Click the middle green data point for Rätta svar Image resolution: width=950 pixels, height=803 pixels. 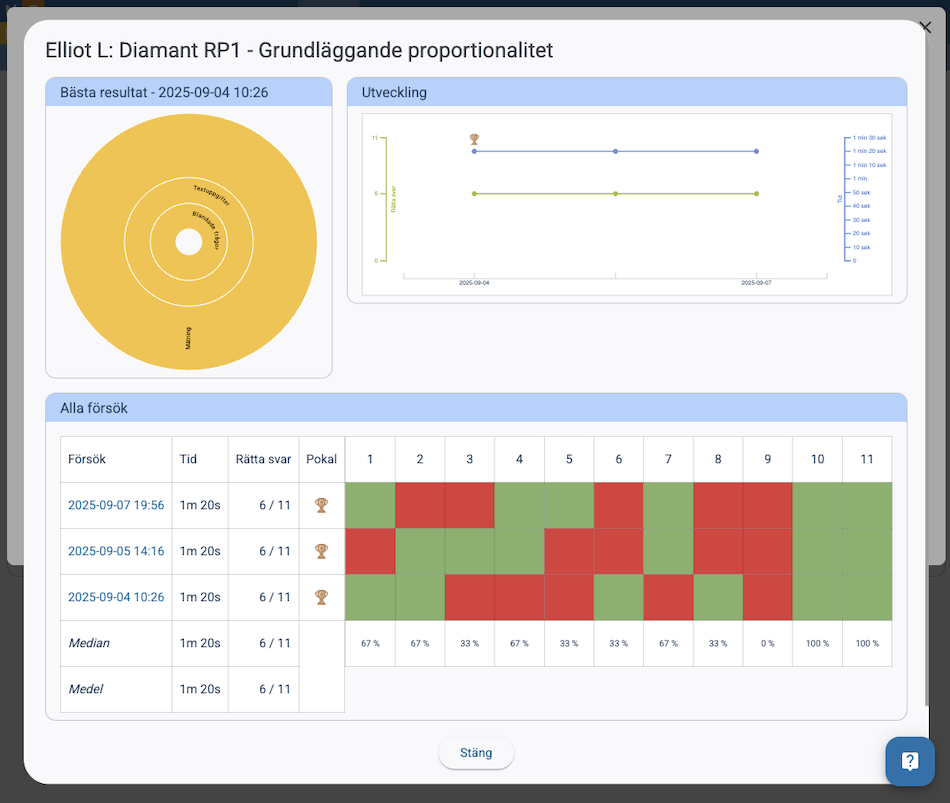point(615,194)
